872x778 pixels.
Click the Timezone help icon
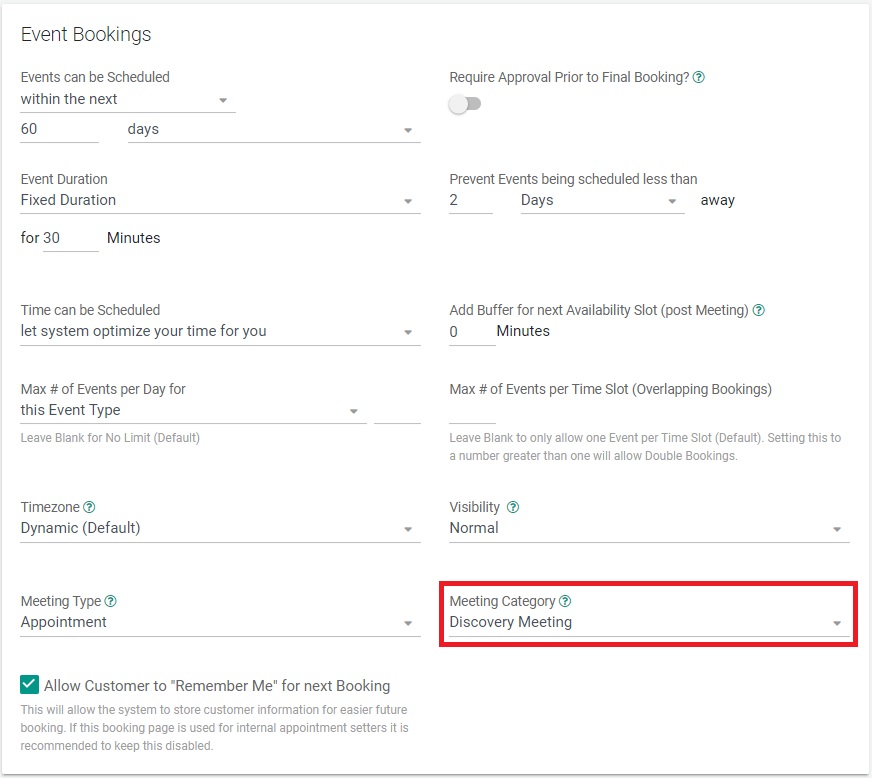click(89, 507)
